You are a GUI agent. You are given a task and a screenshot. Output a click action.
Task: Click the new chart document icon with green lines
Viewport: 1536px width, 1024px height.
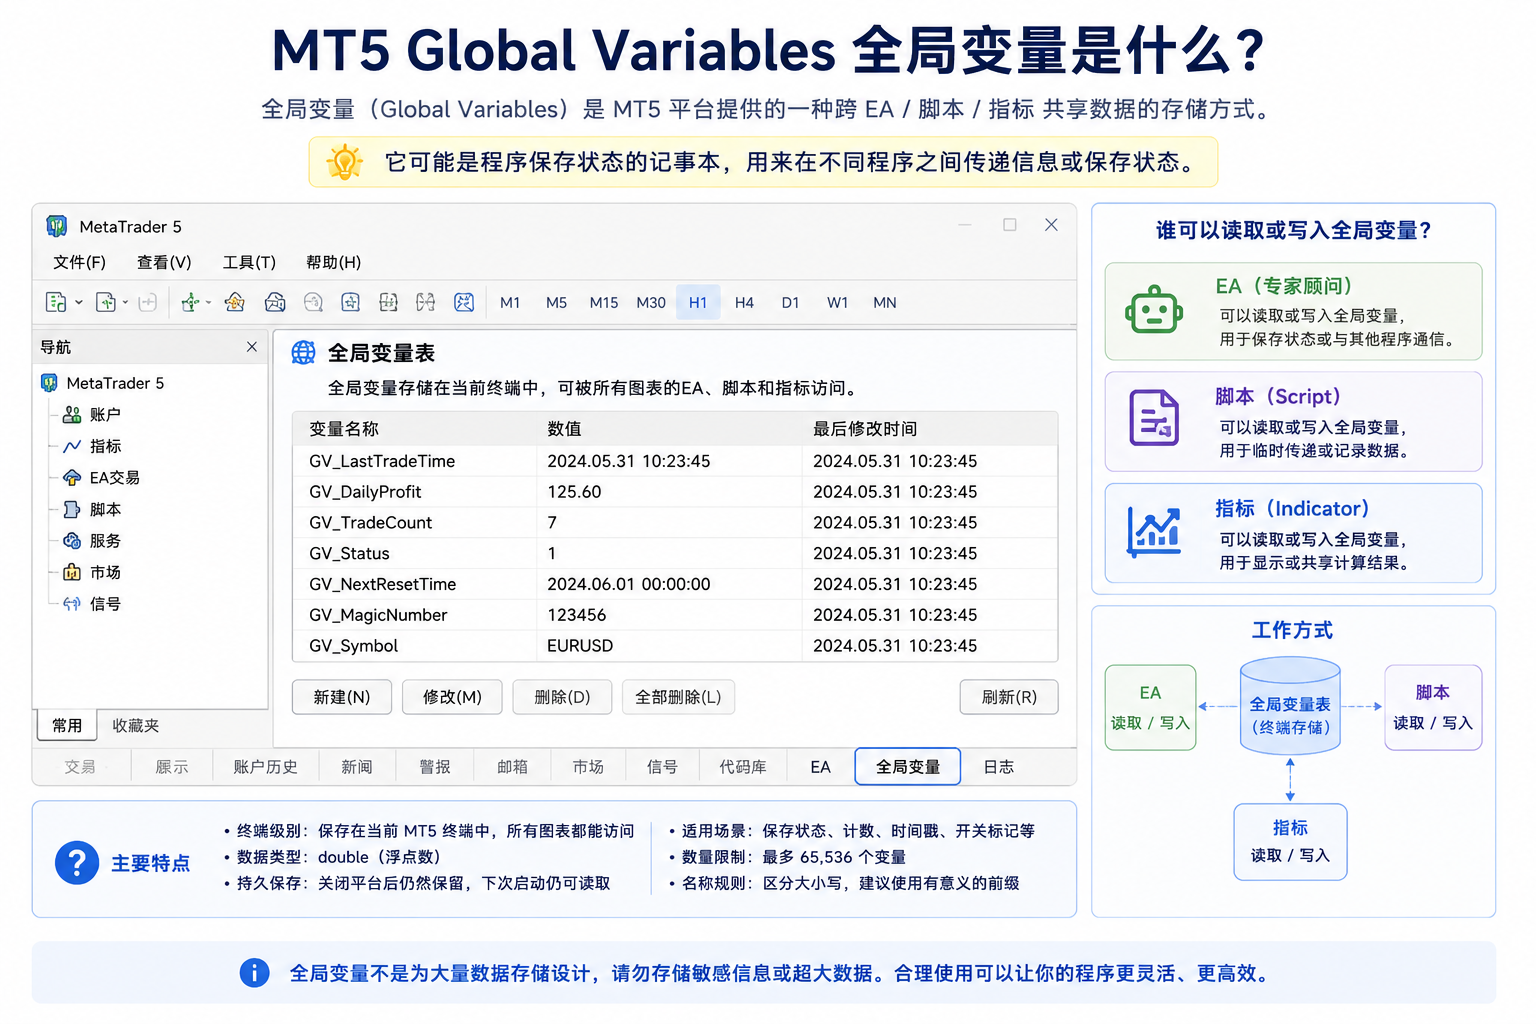[x=56, y=302]
